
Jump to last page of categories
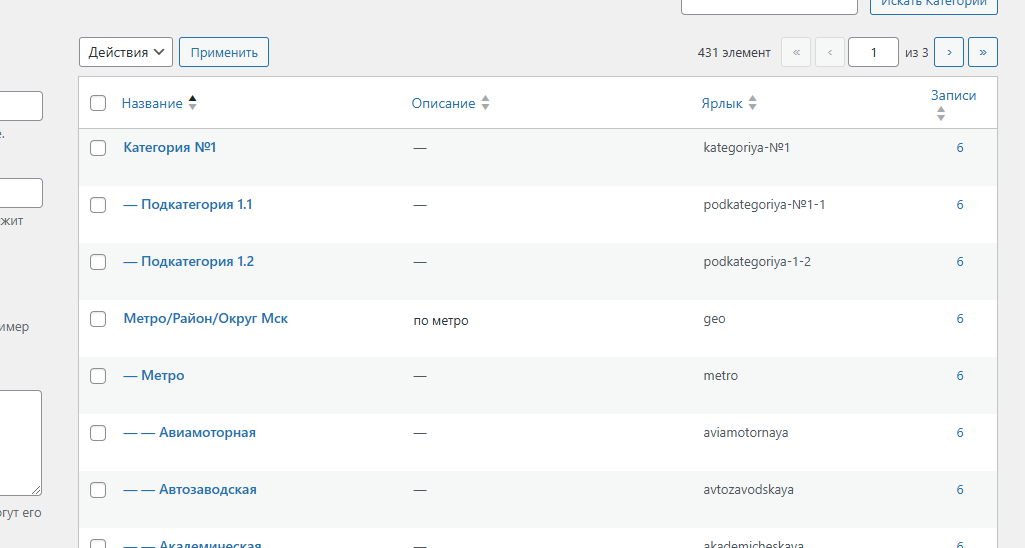983,52
